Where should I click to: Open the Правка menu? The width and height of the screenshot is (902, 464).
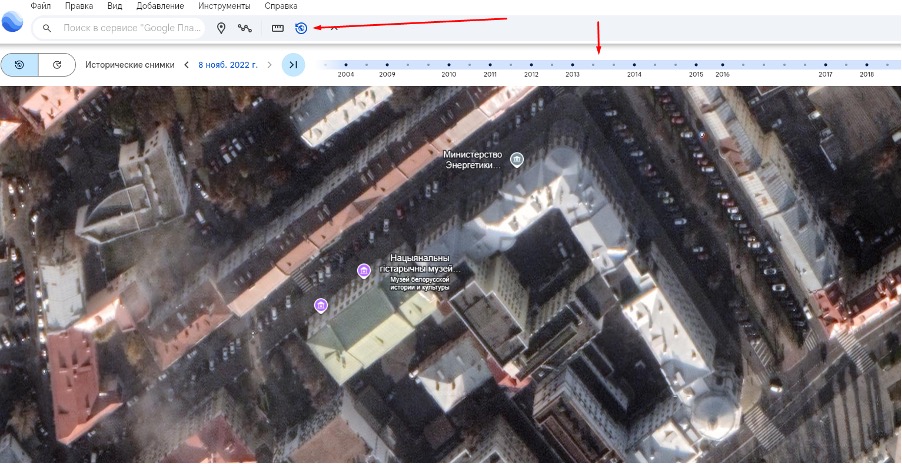79,6
